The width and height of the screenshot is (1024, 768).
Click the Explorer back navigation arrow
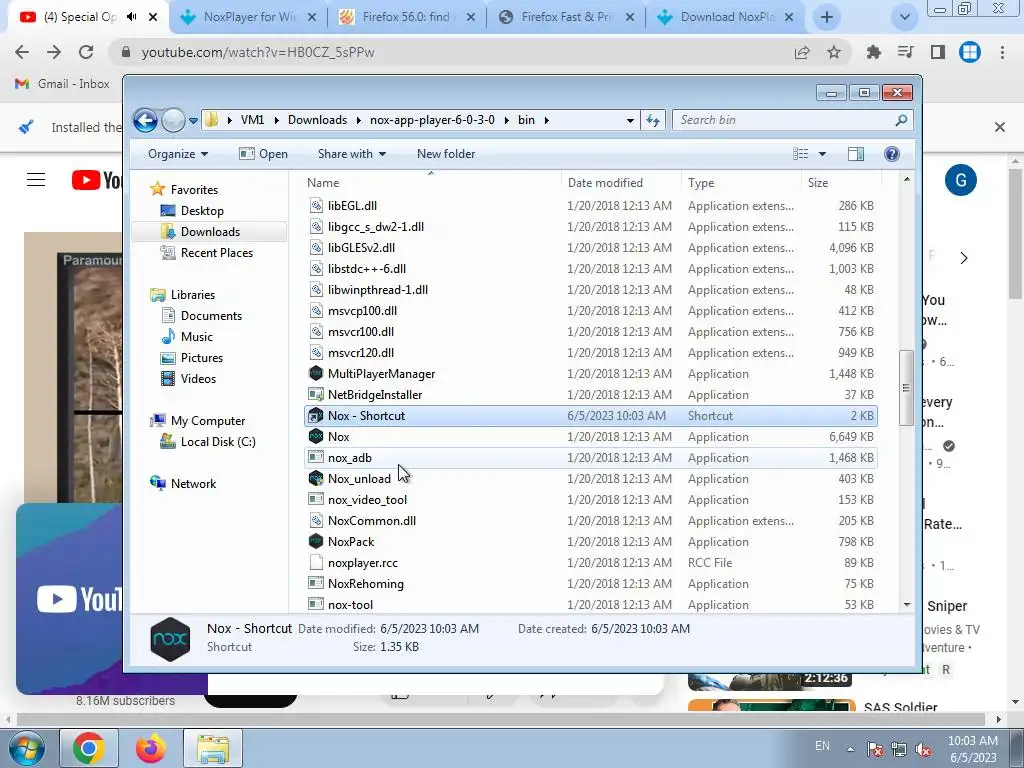tap(145, 120)
